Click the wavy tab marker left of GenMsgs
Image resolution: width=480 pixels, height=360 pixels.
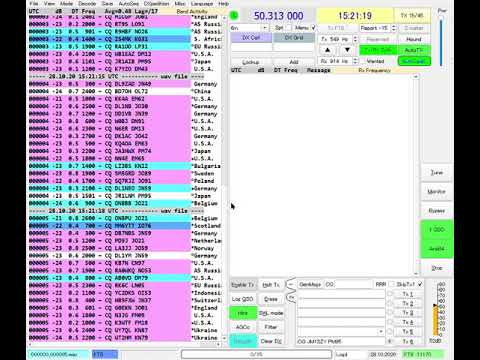(x=291, y=285)
